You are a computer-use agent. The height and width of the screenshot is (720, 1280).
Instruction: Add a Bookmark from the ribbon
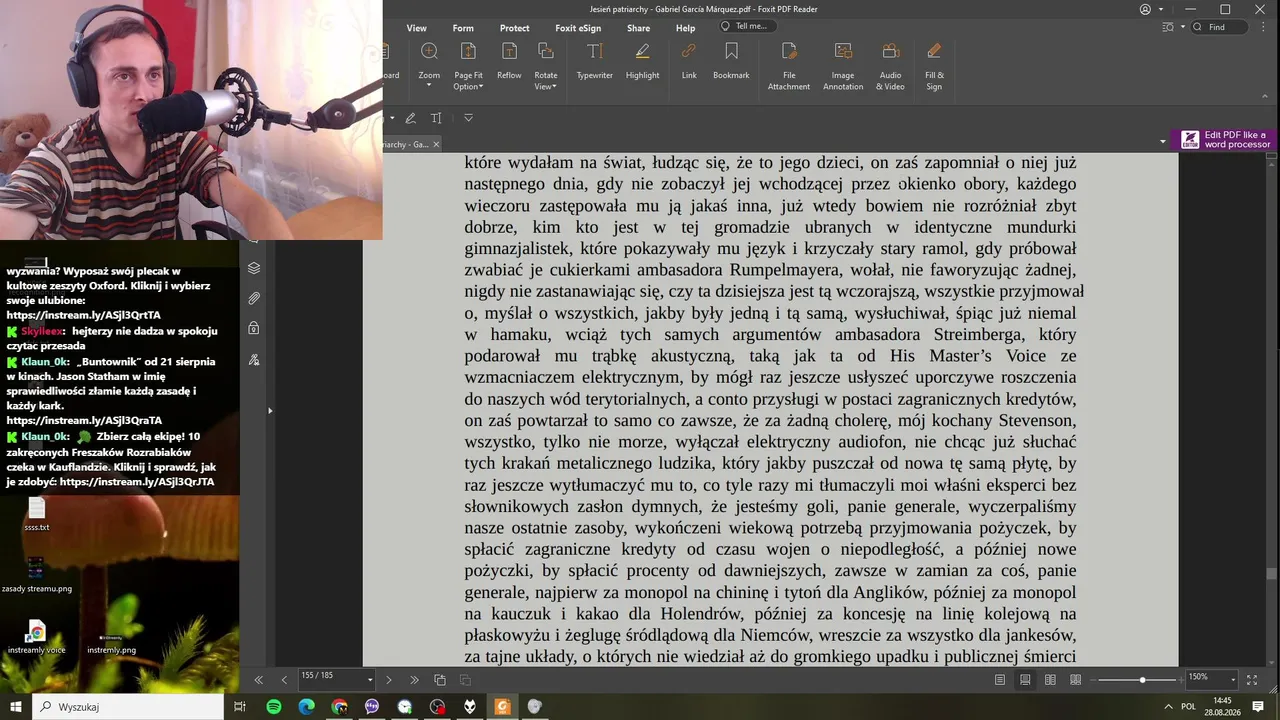[731, 62]
